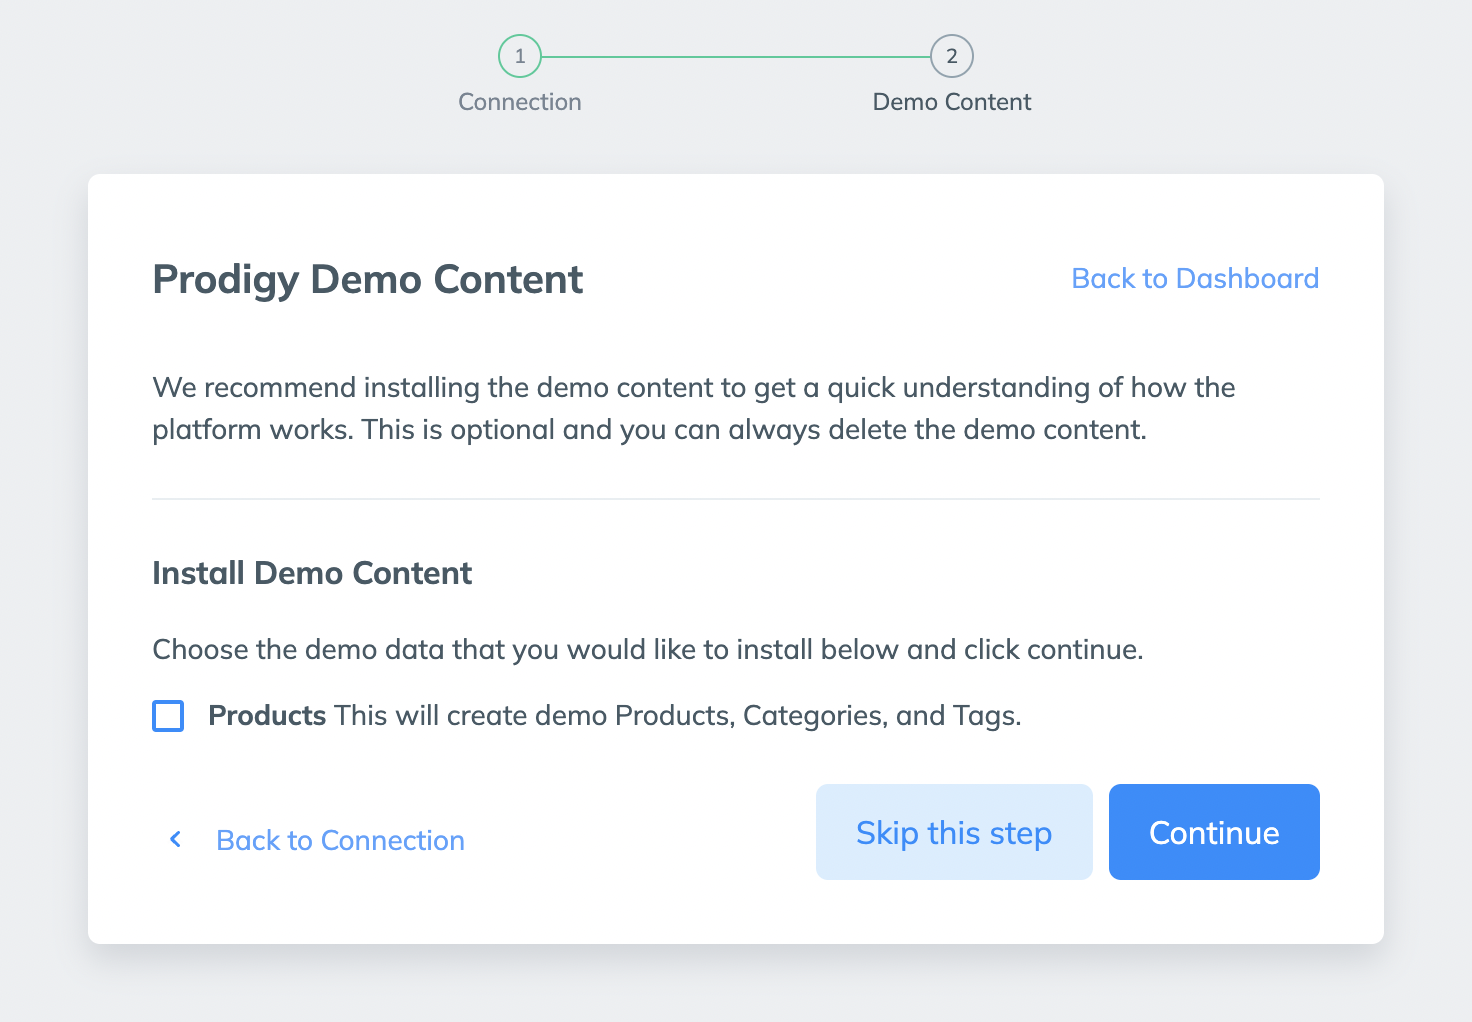Select the Connection step label
This screenshot has height=1022, width=1472.
point(520,102)
